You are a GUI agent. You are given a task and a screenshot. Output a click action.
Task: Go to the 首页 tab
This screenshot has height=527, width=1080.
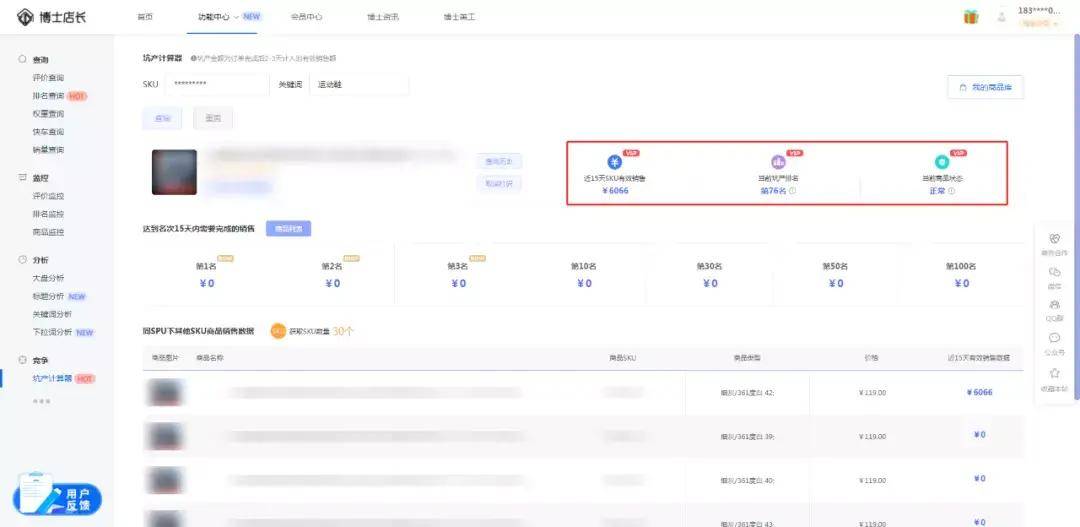click(145, 17)
